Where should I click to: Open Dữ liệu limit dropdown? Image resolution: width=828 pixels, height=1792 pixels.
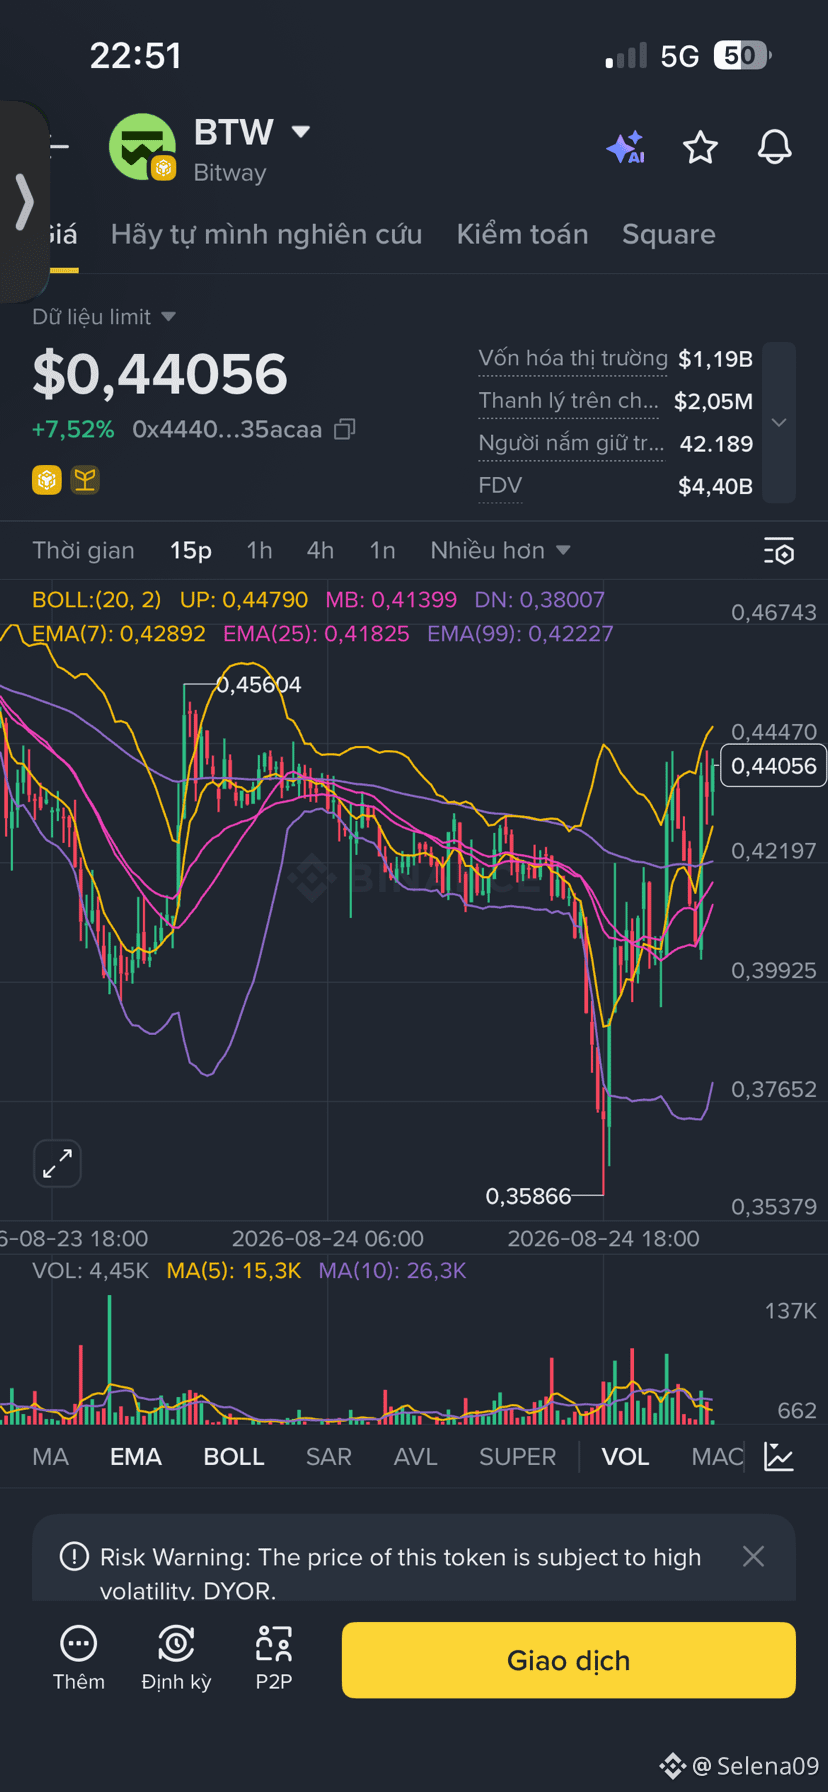104,317
